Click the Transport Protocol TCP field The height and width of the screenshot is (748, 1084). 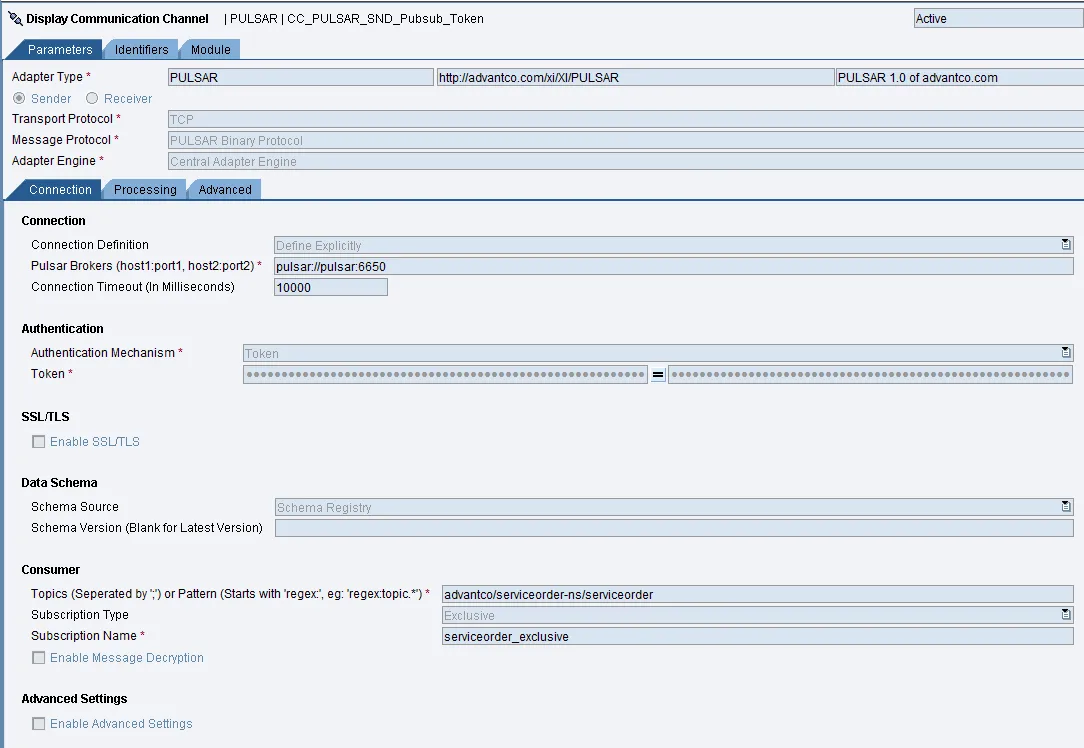click(x=626, y=120)
